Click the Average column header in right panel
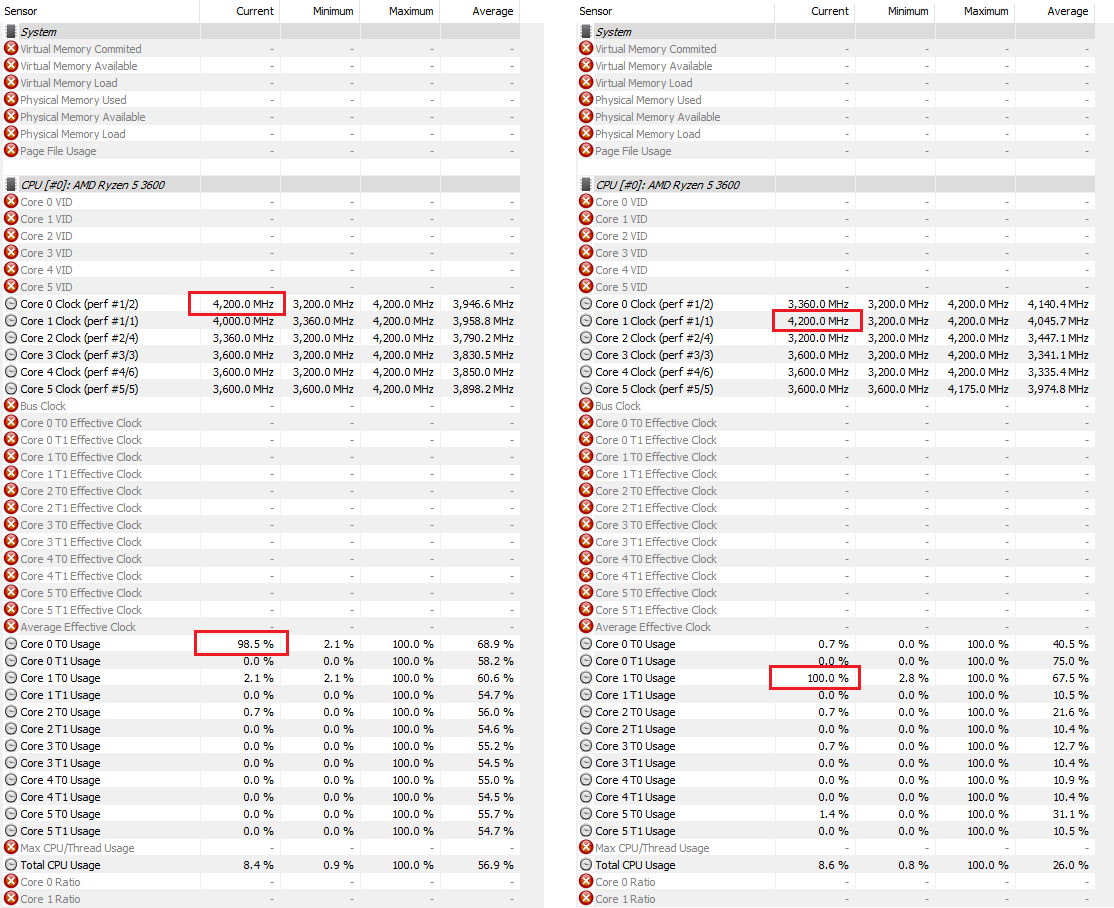 [1067, 11]
